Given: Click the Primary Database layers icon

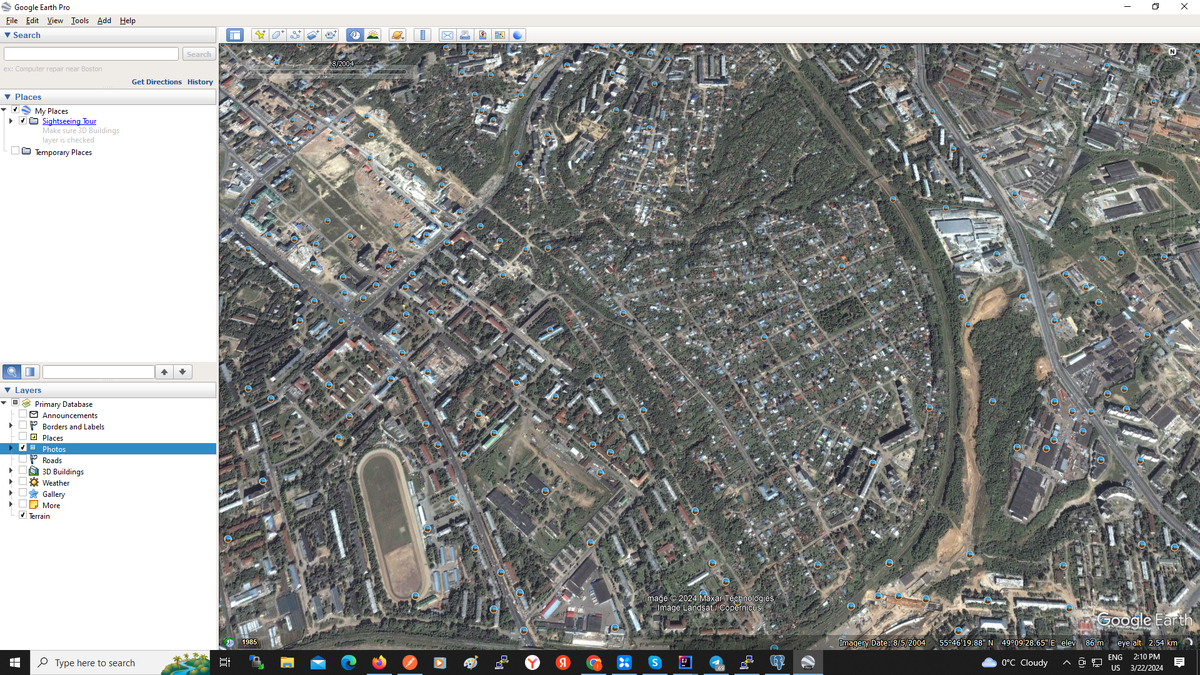Looking at the screenshot, I should pos(25,404).
